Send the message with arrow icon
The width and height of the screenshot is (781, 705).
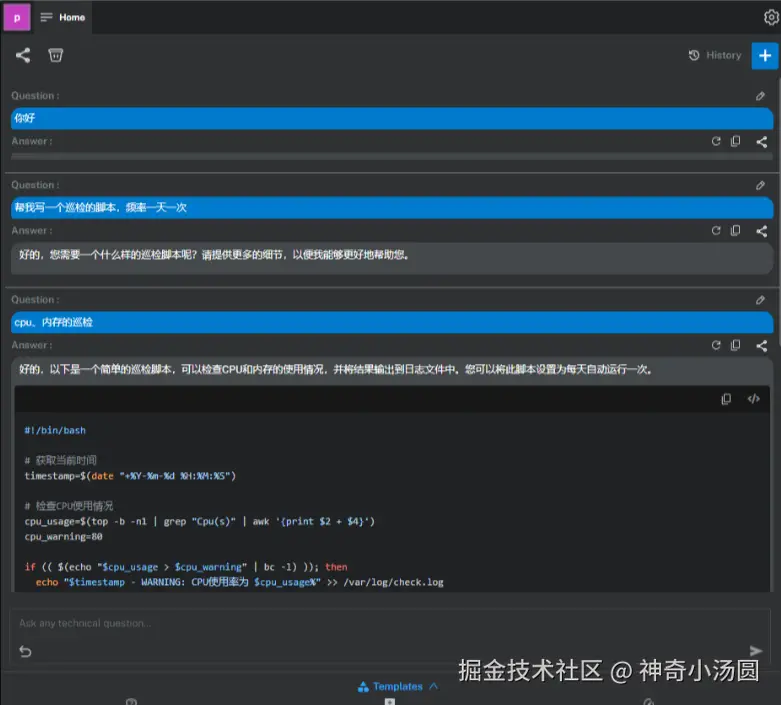click(x=756, y=651)
